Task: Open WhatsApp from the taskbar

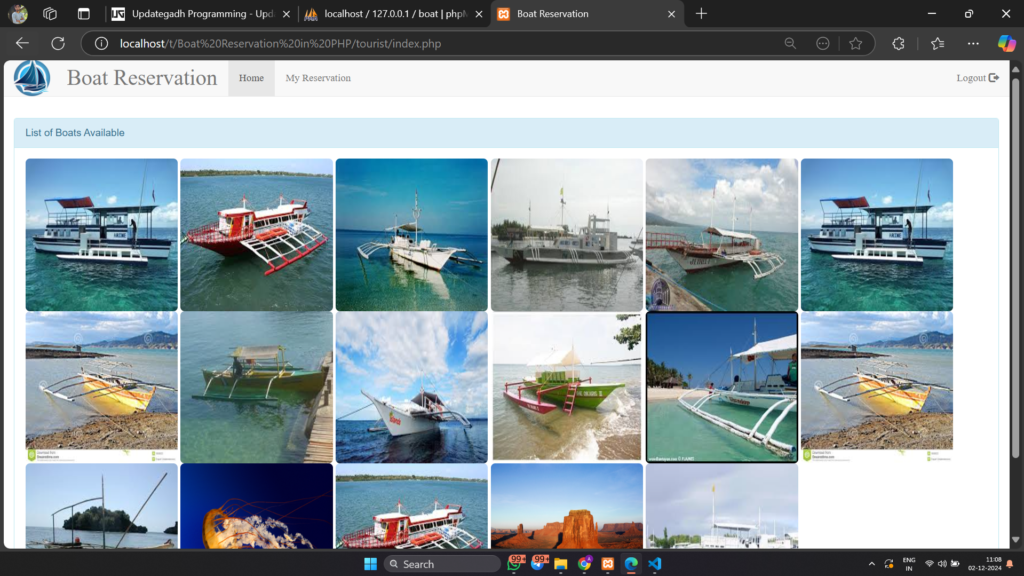Action: (515, 564)
